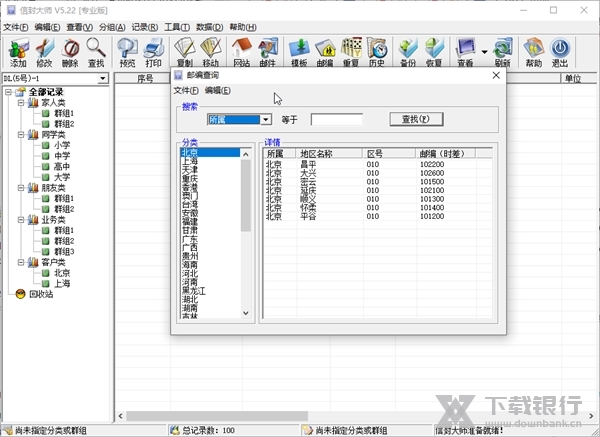This screenshot has width=600, height=437.
Task: Click the 删除 (Delete) toolbar icon
Action: click(x=70, y=52)
